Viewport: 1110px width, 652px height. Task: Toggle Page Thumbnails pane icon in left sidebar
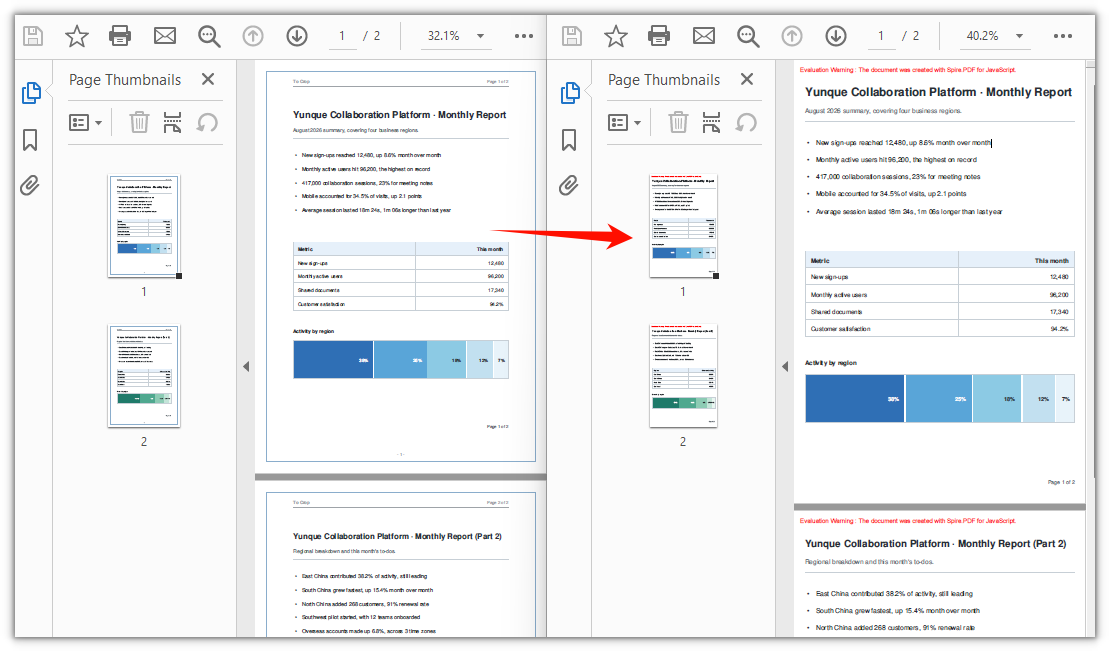click(x=31, y=93)
